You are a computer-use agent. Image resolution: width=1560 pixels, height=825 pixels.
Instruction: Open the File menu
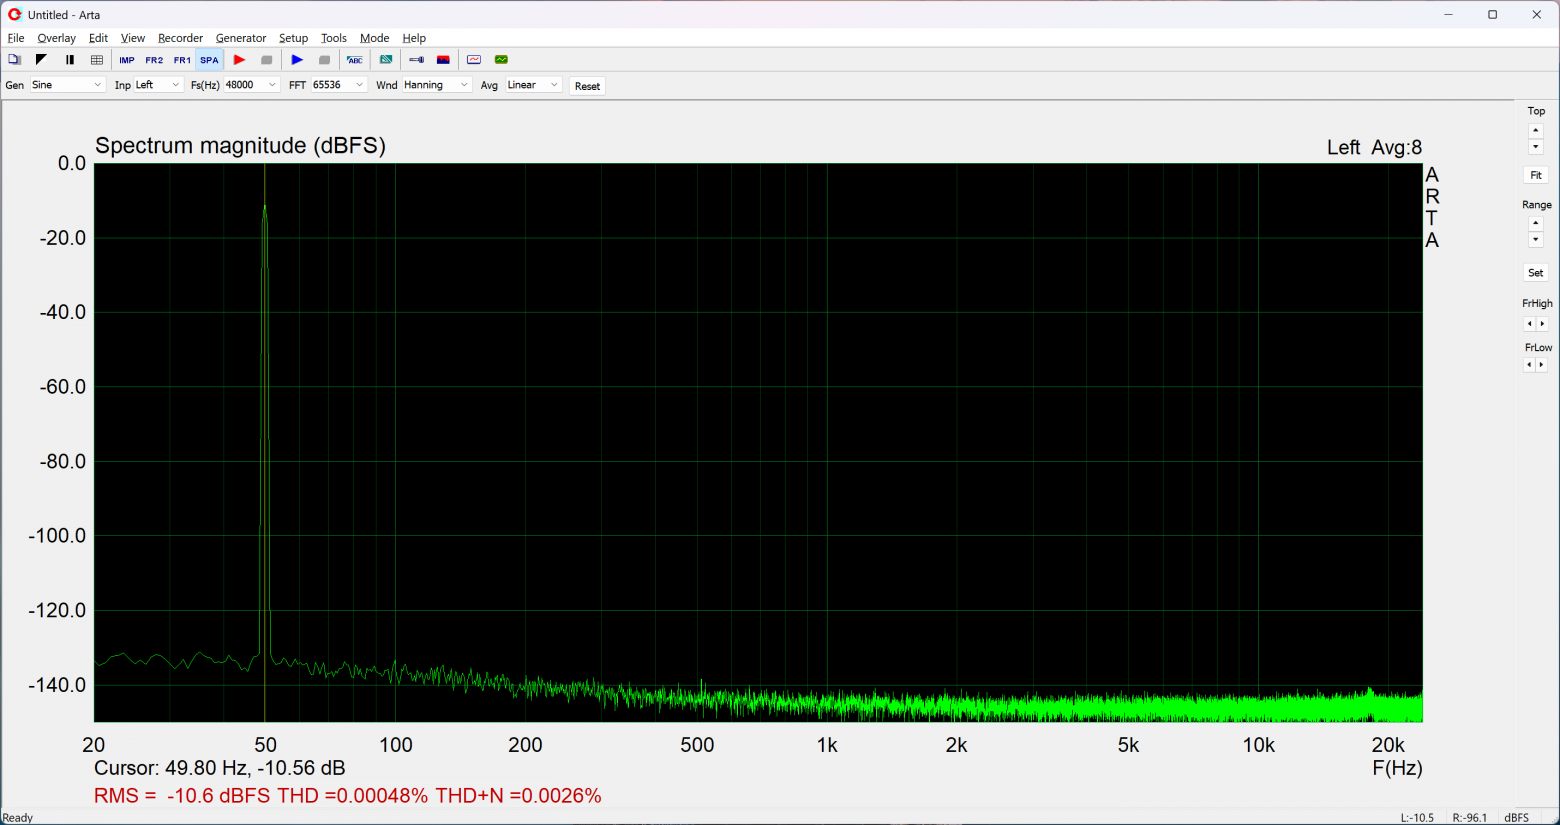point(16,38)
